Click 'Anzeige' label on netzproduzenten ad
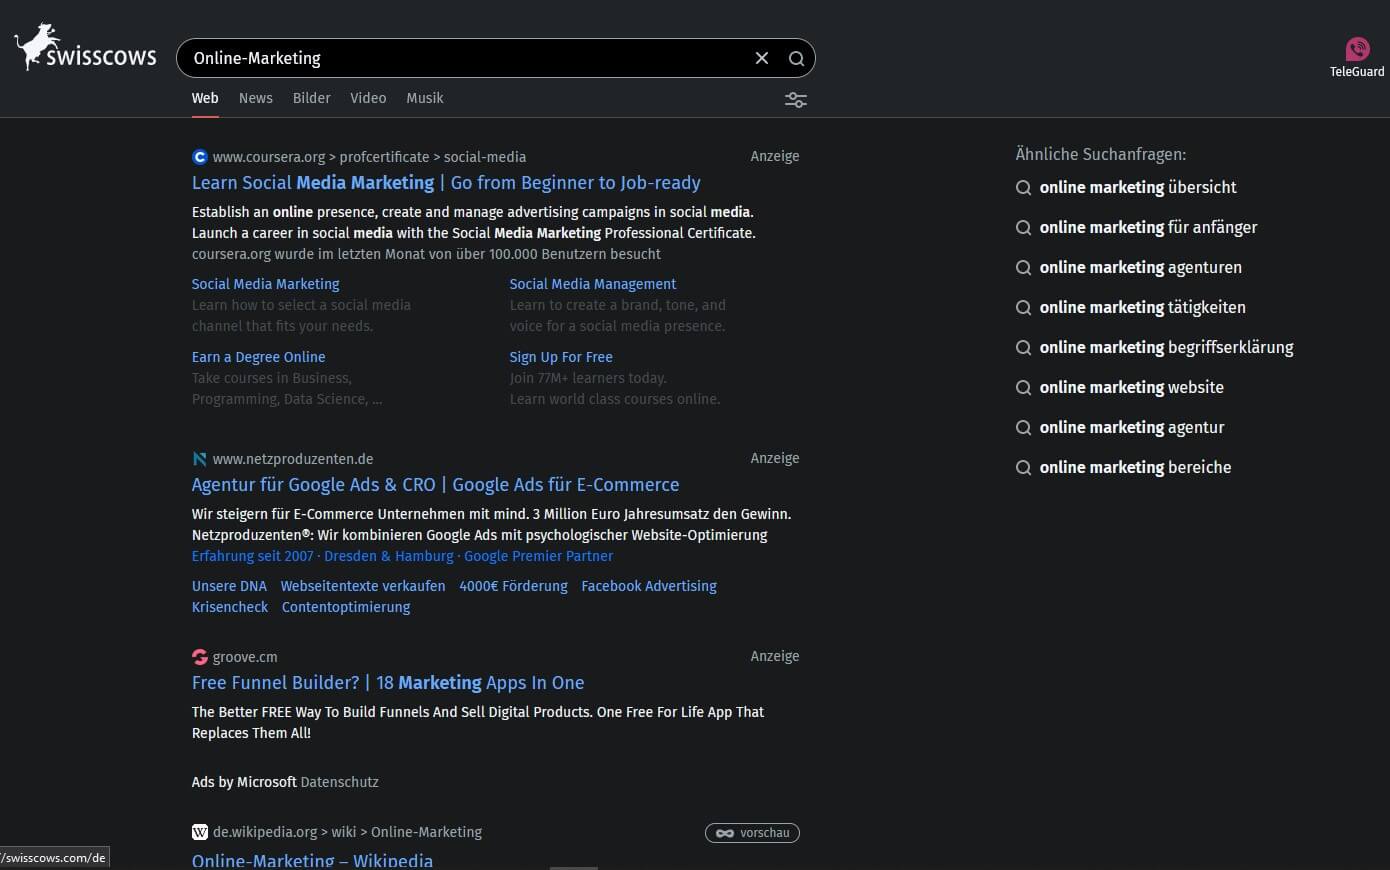The width and height of the screenshot is (1390, 870). [775, 458]
